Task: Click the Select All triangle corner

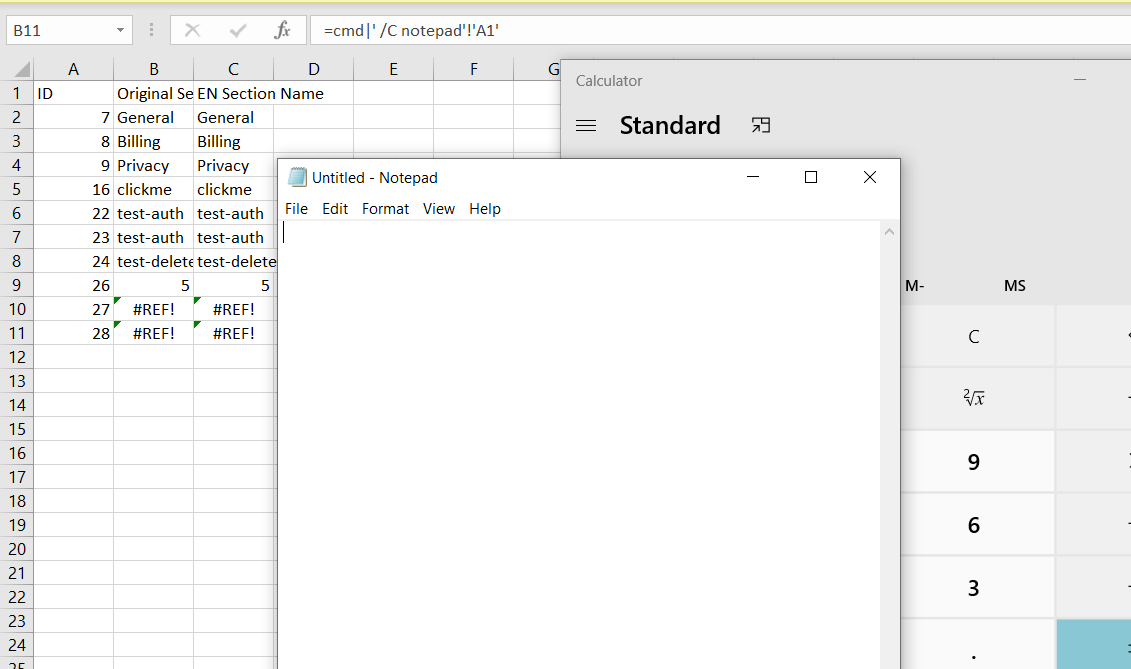Action: click(22, 69)
